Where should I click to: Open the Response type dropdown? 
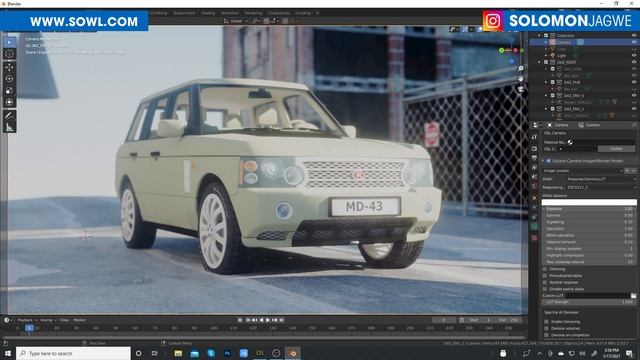[601, 187]
